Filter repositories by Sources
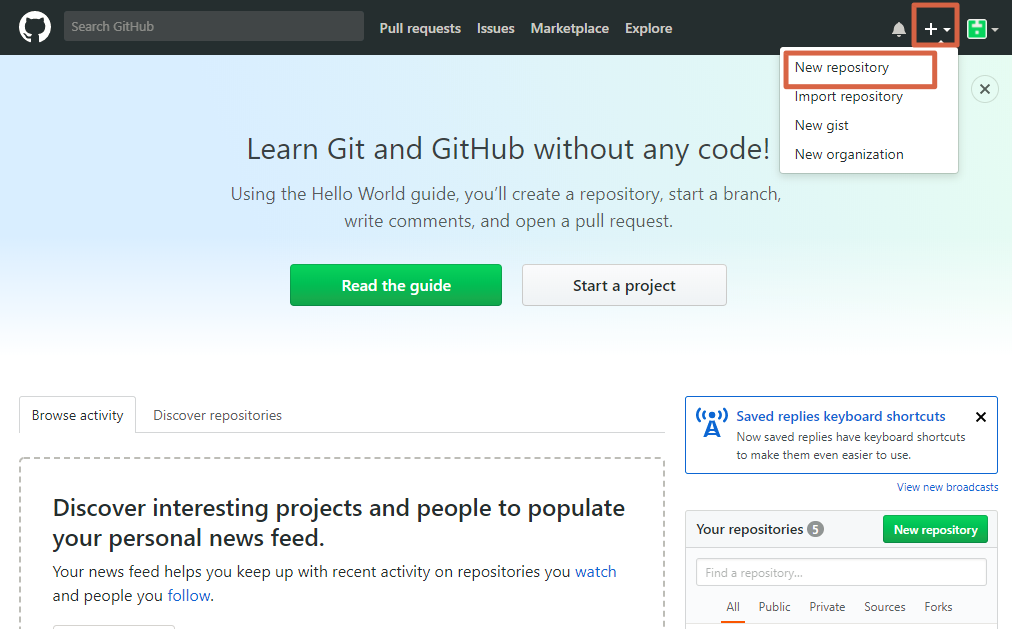Image resolution: width=1012 pixels, height=629 pixels. (x=884, y=607)
